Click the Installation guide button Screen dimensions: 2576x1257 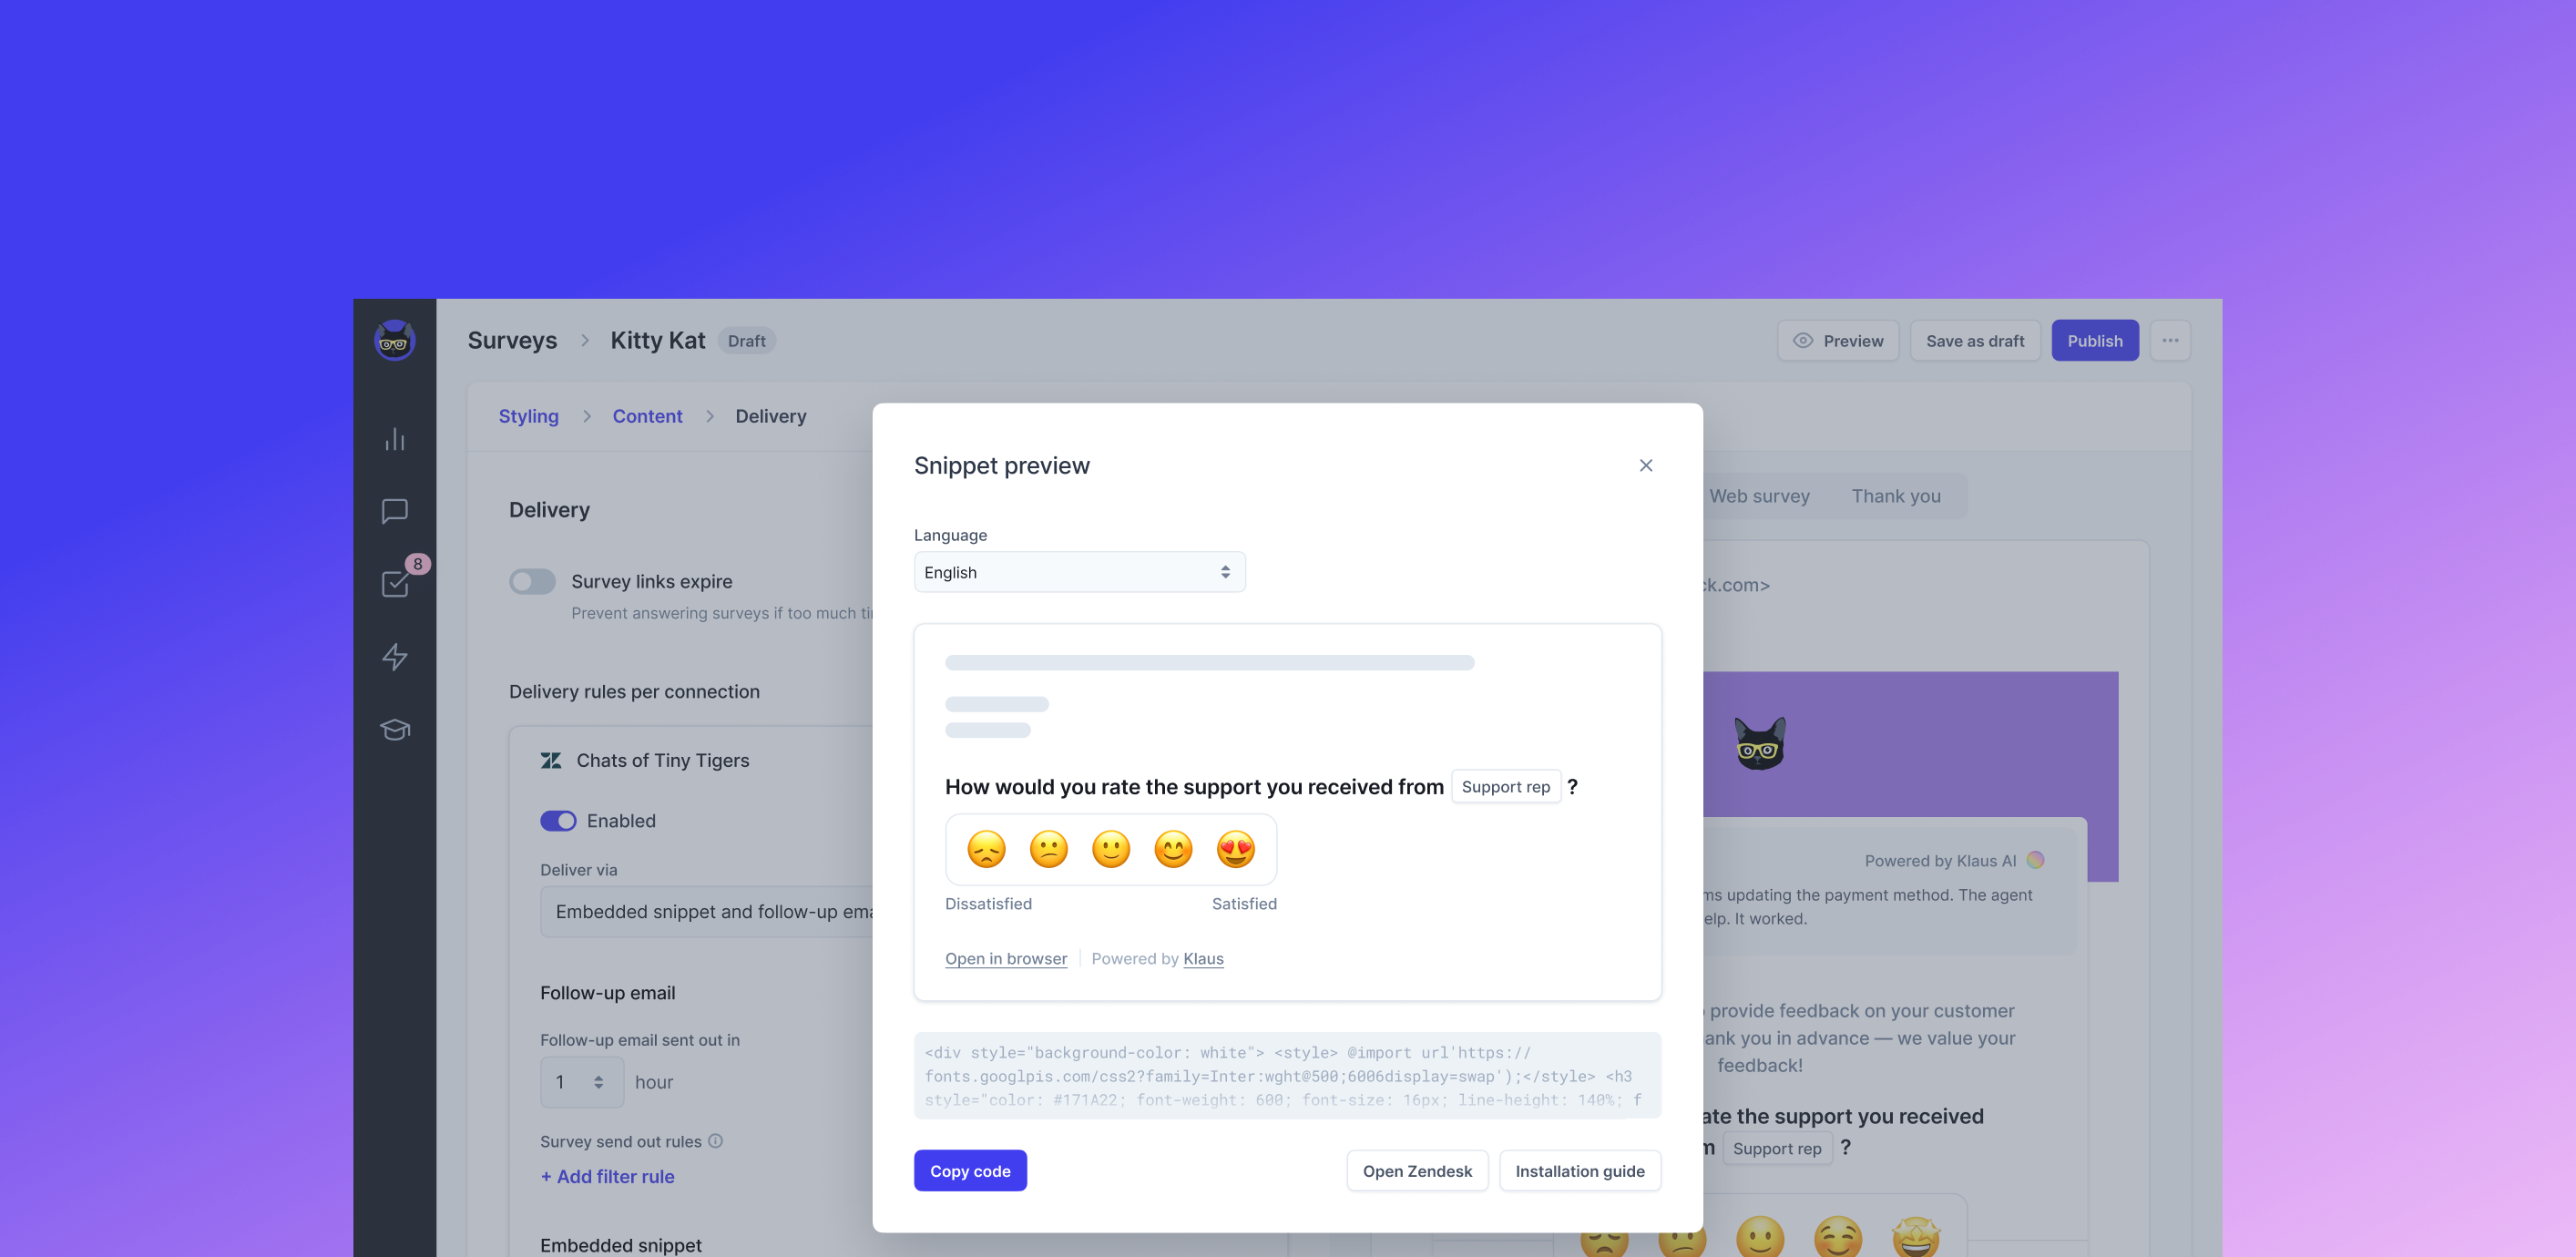pyautogui.click(x=1579, y=1170)
